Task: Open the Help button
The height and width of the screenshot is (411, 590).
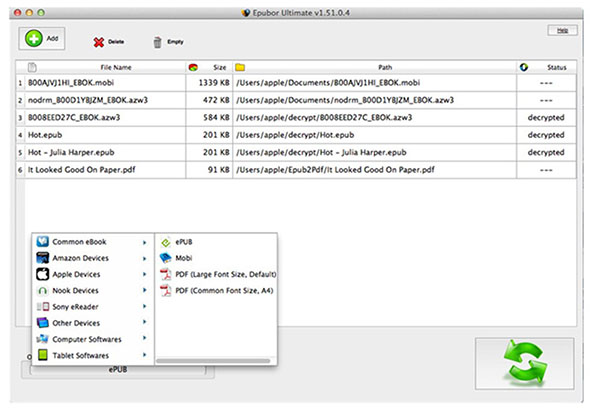Action: click(x=562, y=30)
